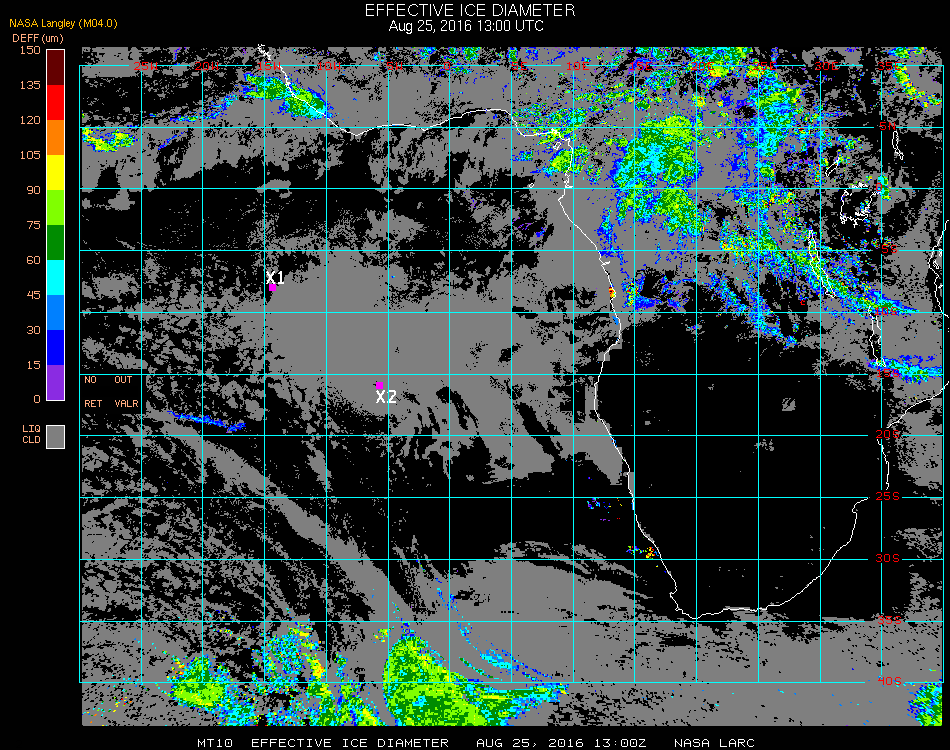Select the gray LIQ CLD legend swatch
950x750 pixels.
click(56, 437)
